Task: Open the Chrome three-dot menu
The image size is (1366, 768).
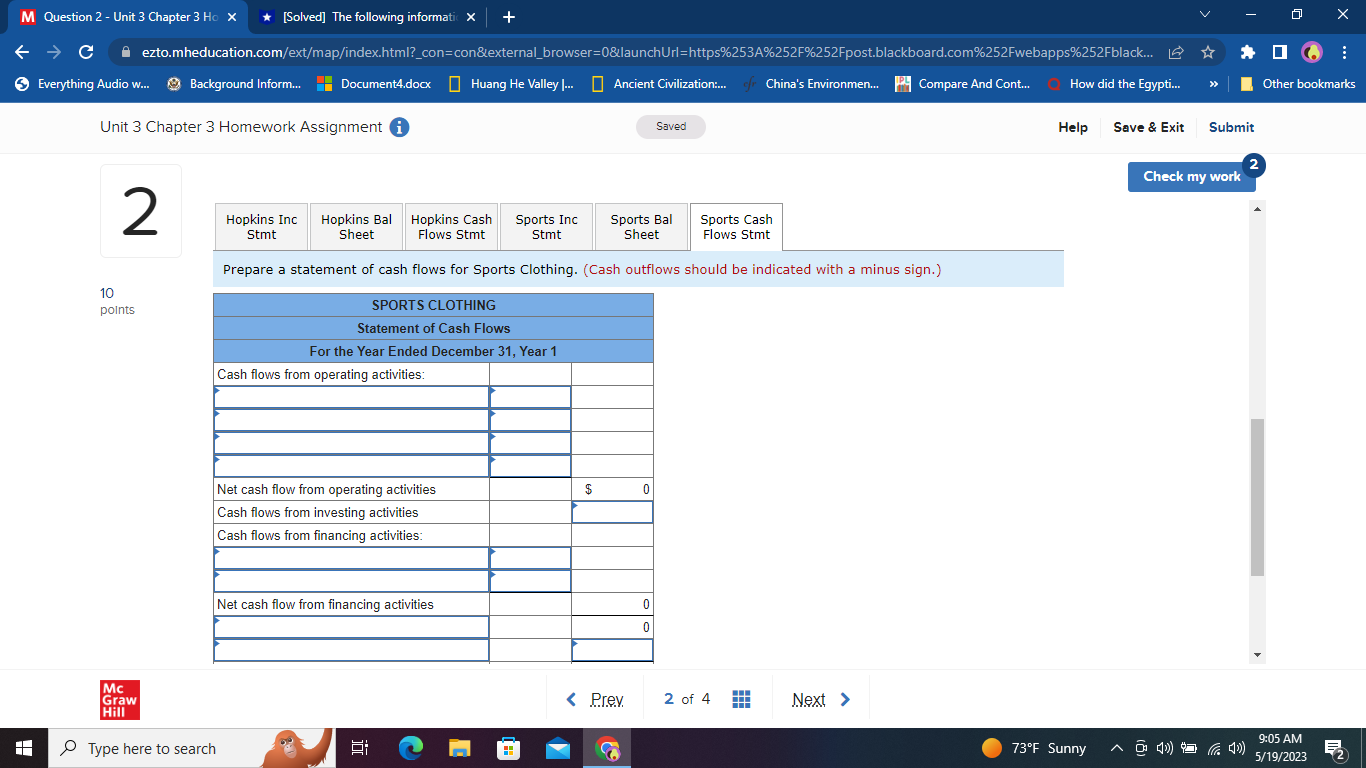Action: (1343, 51)
